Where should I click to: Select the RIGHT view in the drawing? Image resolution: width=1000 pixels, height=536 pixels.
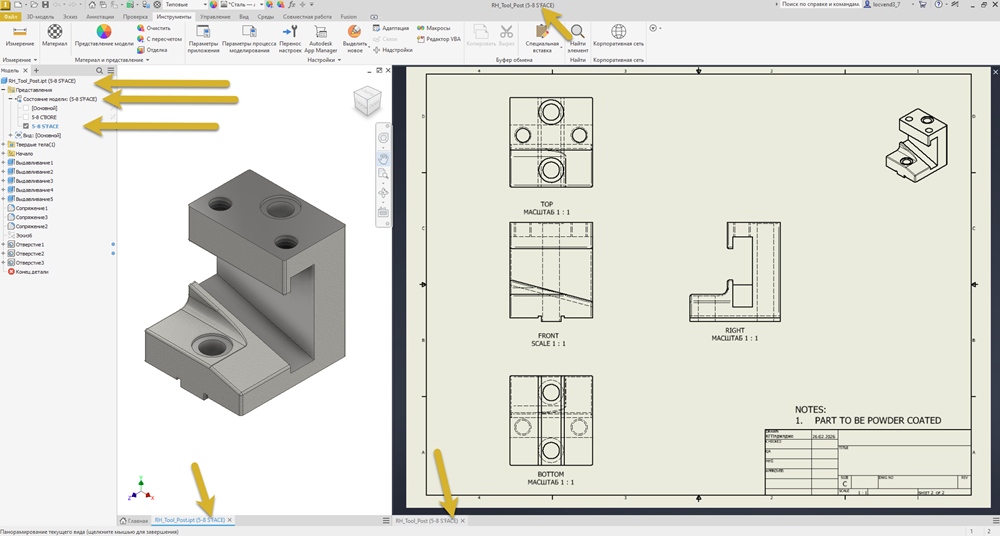pyautogui.click(x=735, y=272)
